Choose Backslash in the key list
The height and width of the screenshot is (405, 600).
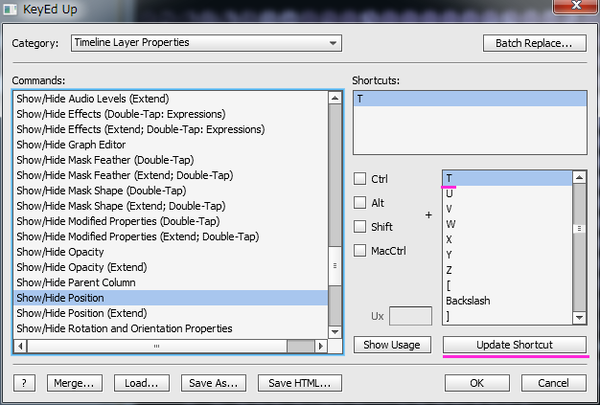click(x=507, y=301)
